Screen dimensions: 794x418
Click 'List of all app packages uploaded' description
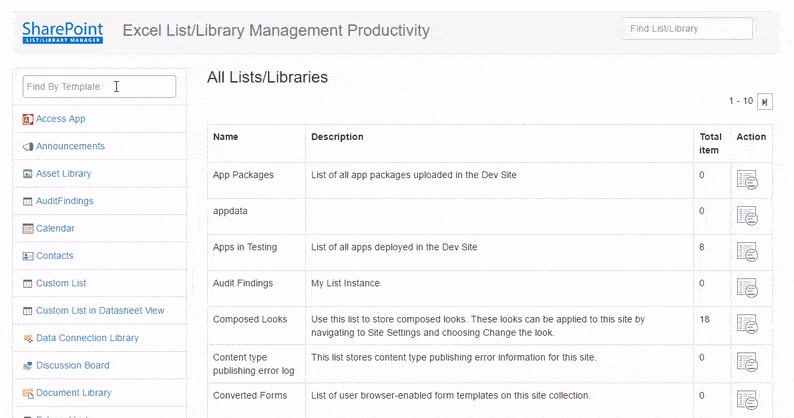(x=414, y=175)
